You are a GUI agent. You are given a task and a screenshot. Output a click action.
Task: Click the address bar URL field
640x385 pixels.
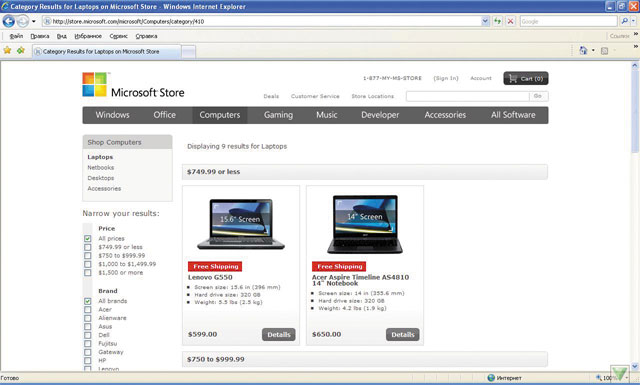tap(261, 21)
